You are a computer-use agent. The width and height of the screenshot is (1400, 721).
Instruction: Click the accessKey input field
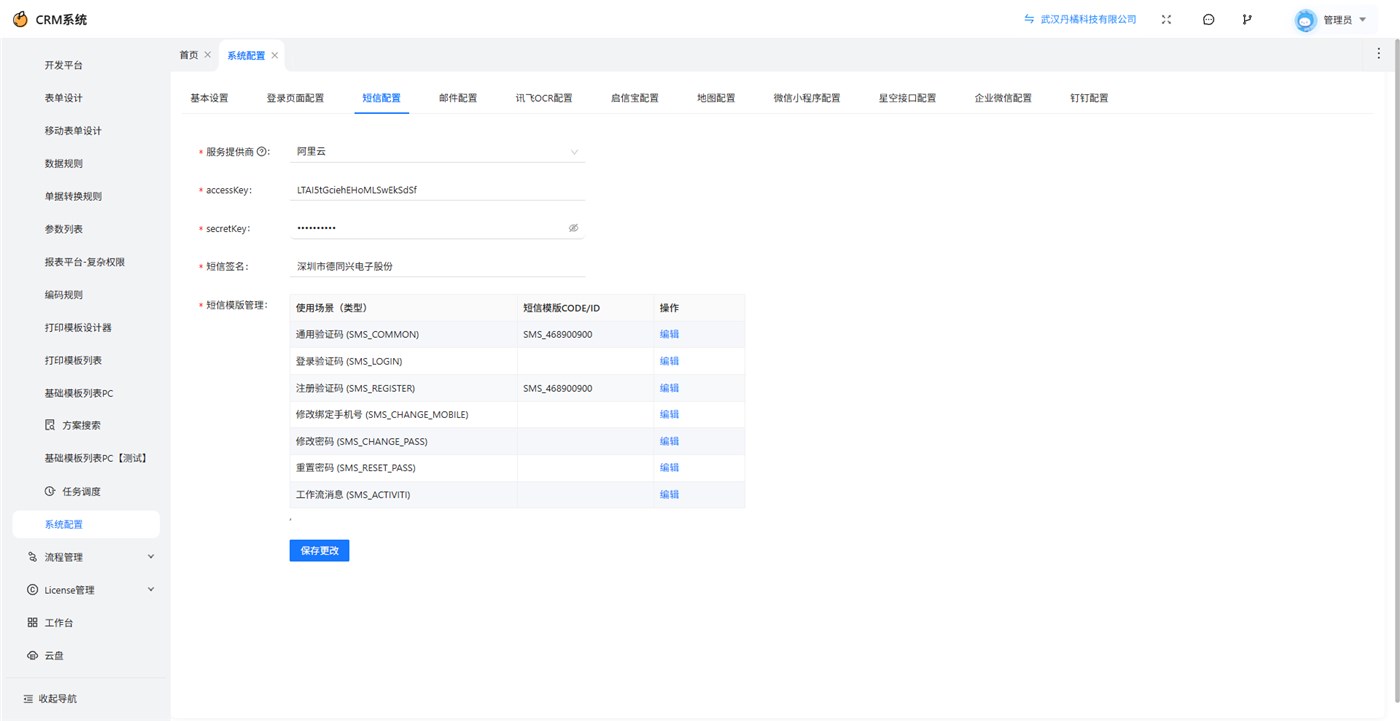pos(437,189)
